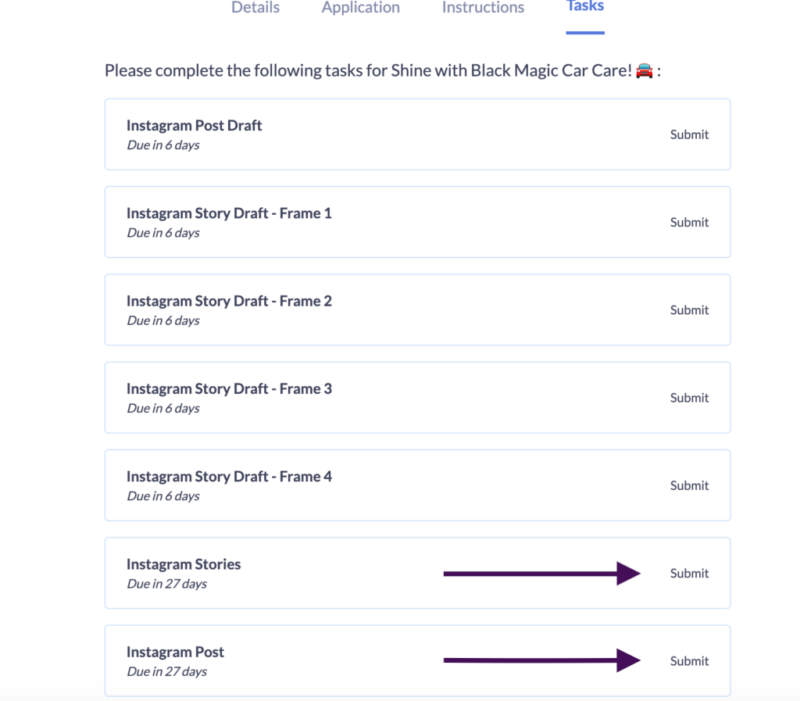
Task: Click the arrow pointing to Instagram Stories Submit
Action: tap(542, 573)
